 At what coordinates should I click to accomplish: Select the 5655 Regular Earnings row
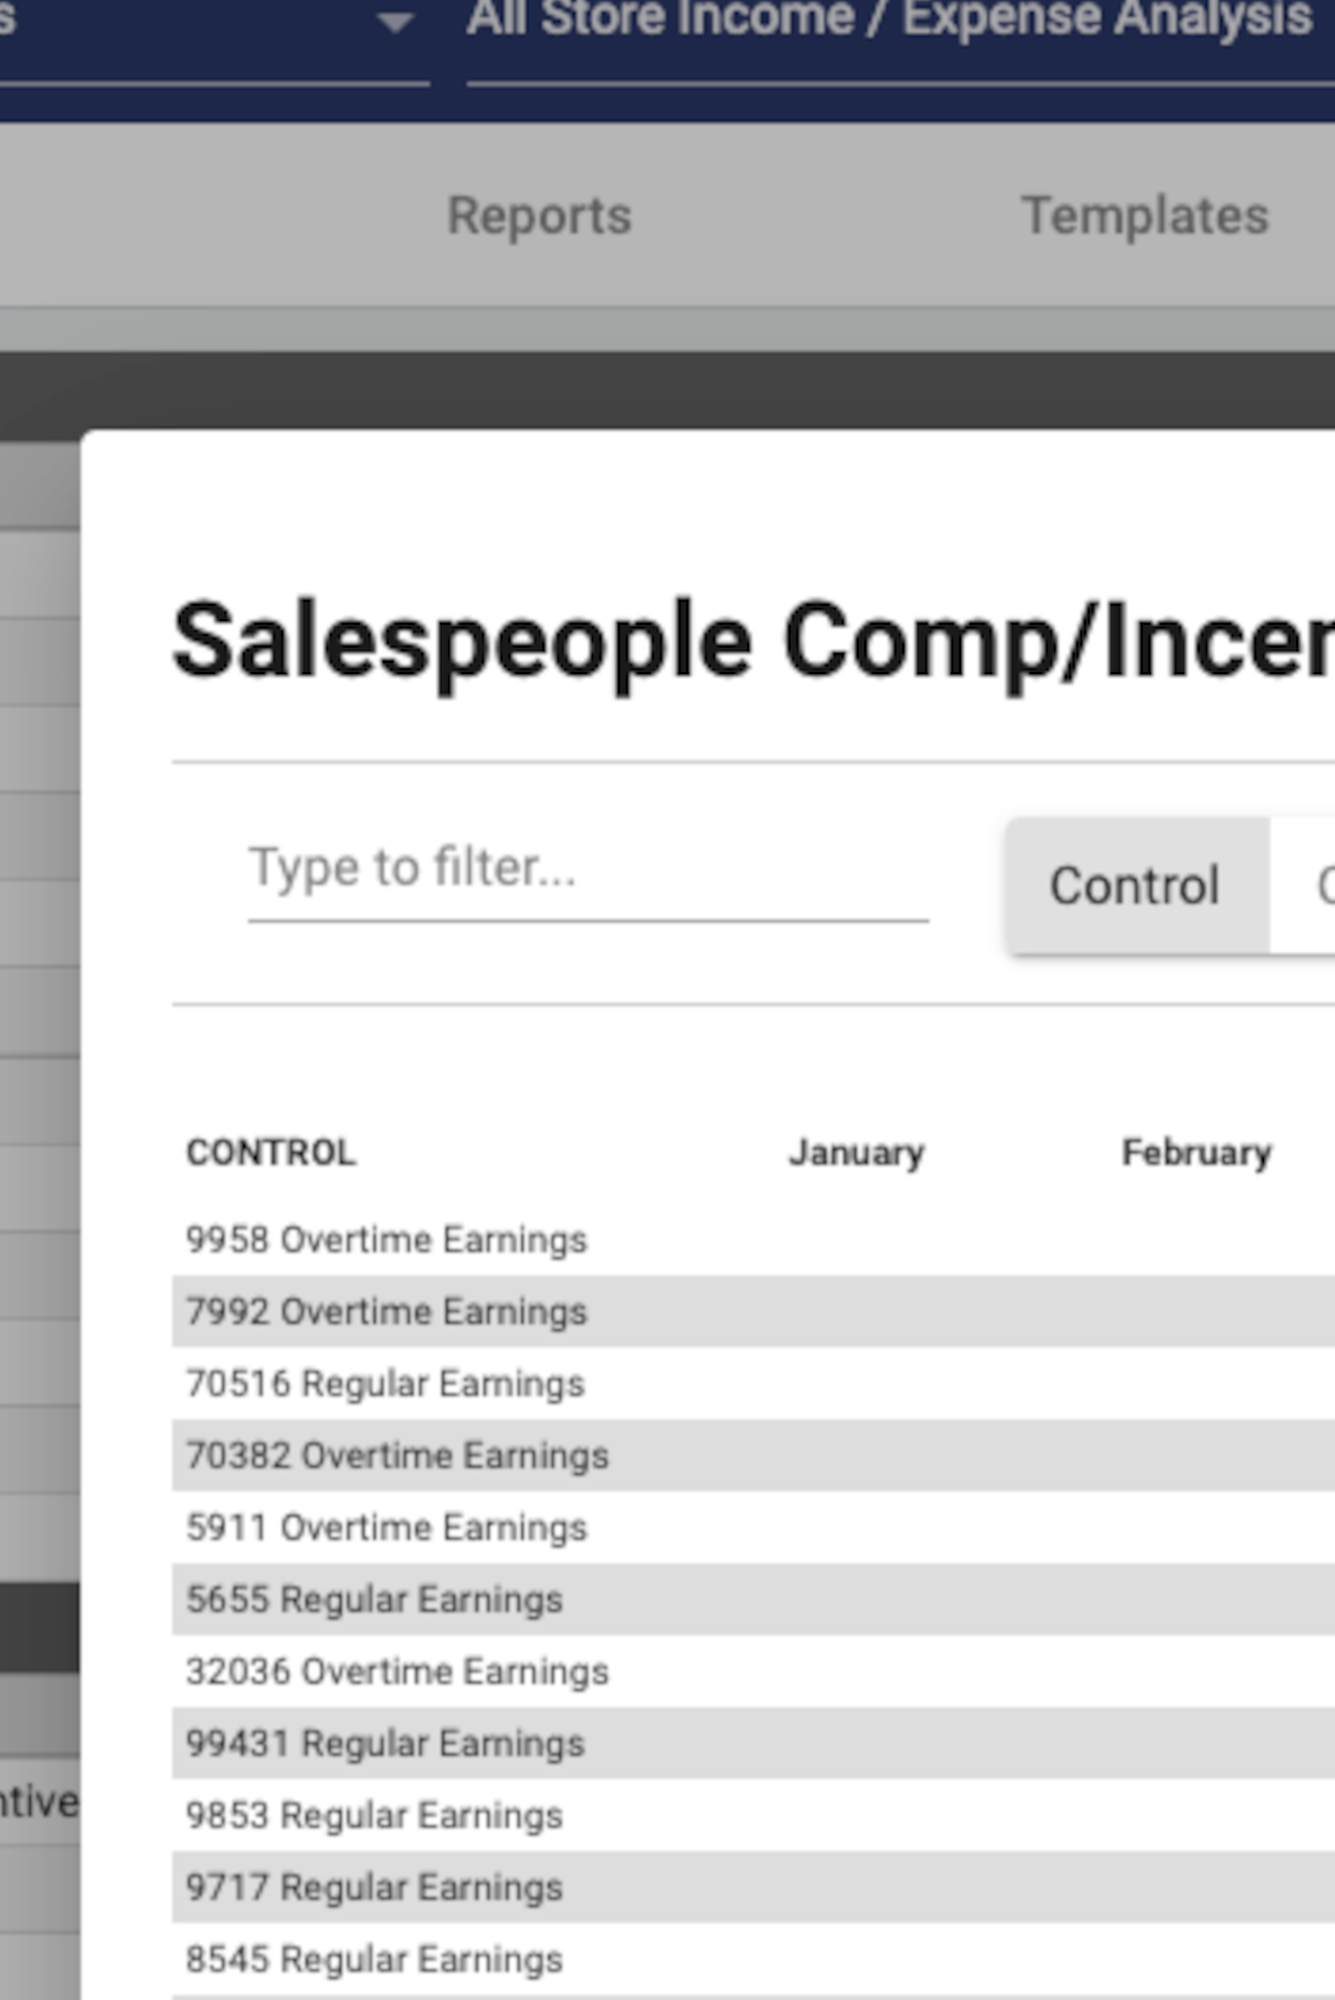pos(374,1600)
